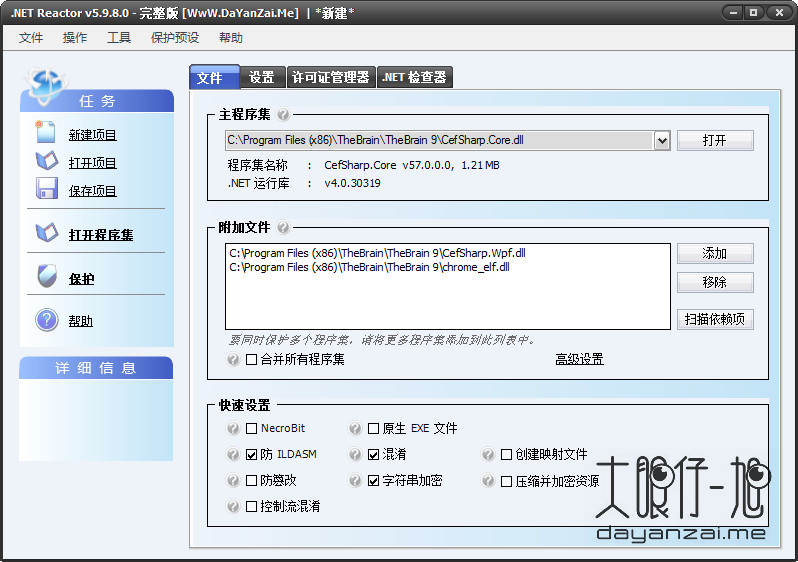Click the 帮助 question mark icon
The height and width of the screenshot is (562, 798).
click(47, 320)
